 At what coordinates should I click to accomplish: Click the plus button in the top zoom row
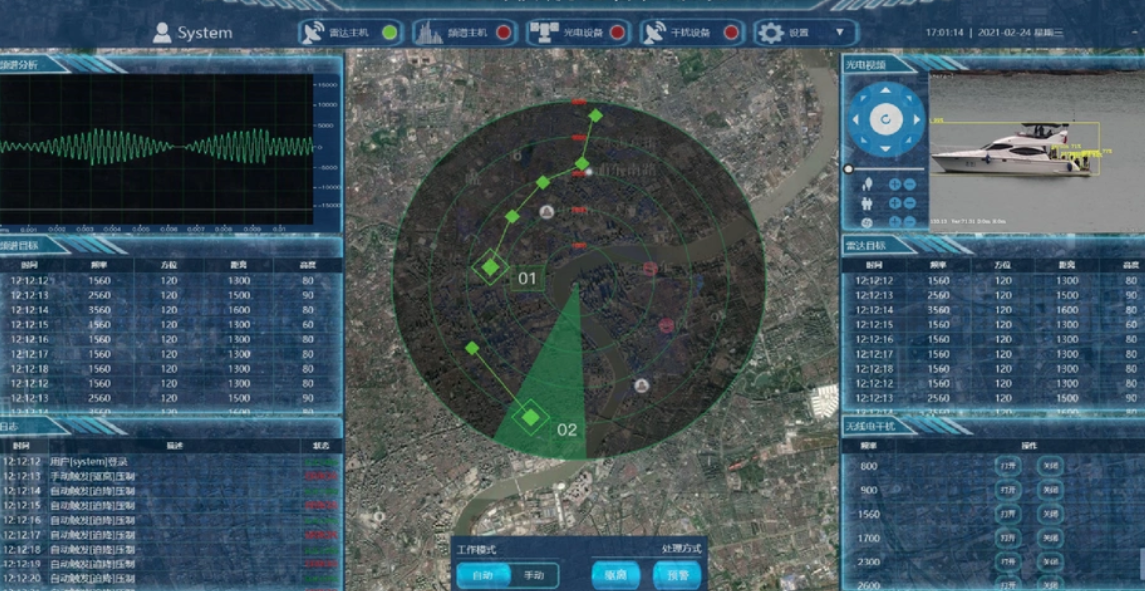tap(895, 184)
